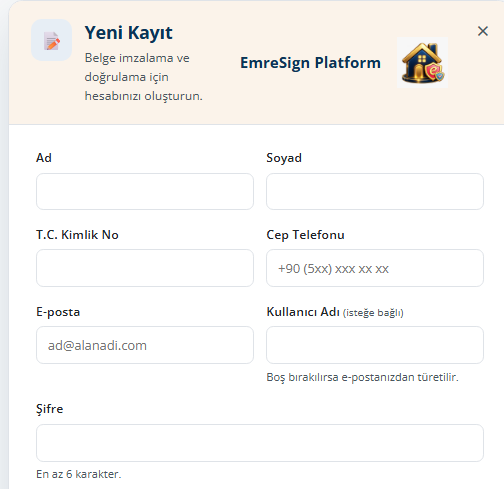Image resolution: width=504 pixels, height=489 pixels.
Task: Click the Yeni Kayıt heading
Action: click(129, 33)
